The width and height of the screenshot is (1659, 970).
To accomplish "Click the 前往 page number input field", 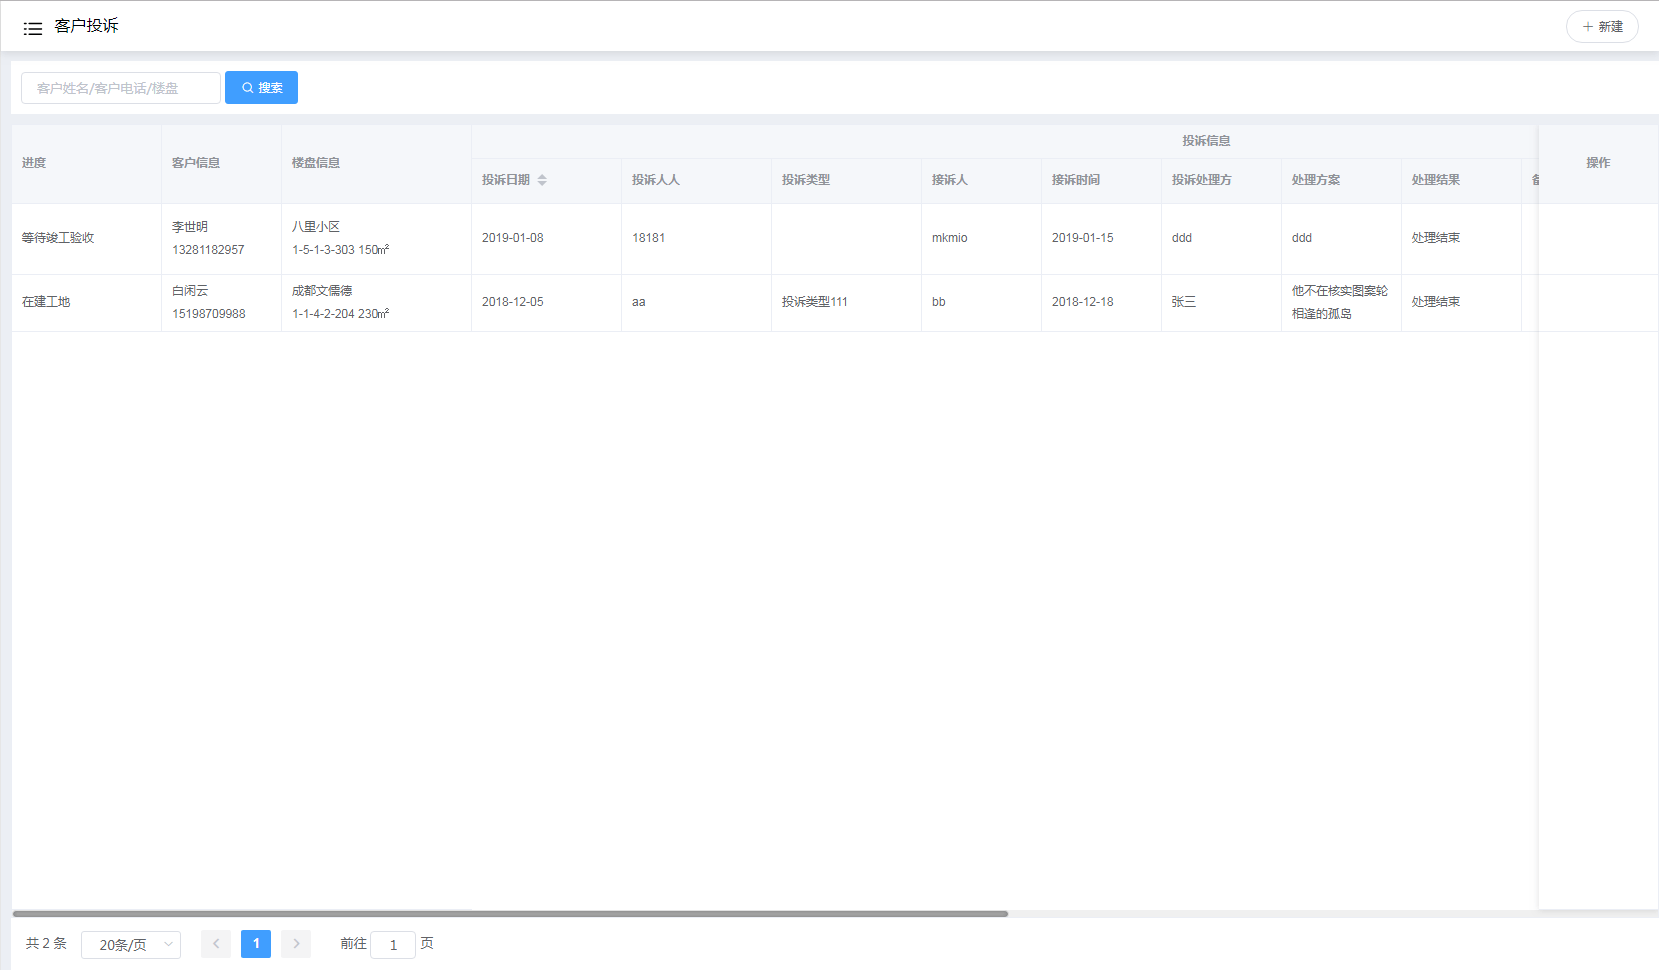I will [x=392, y=945].
